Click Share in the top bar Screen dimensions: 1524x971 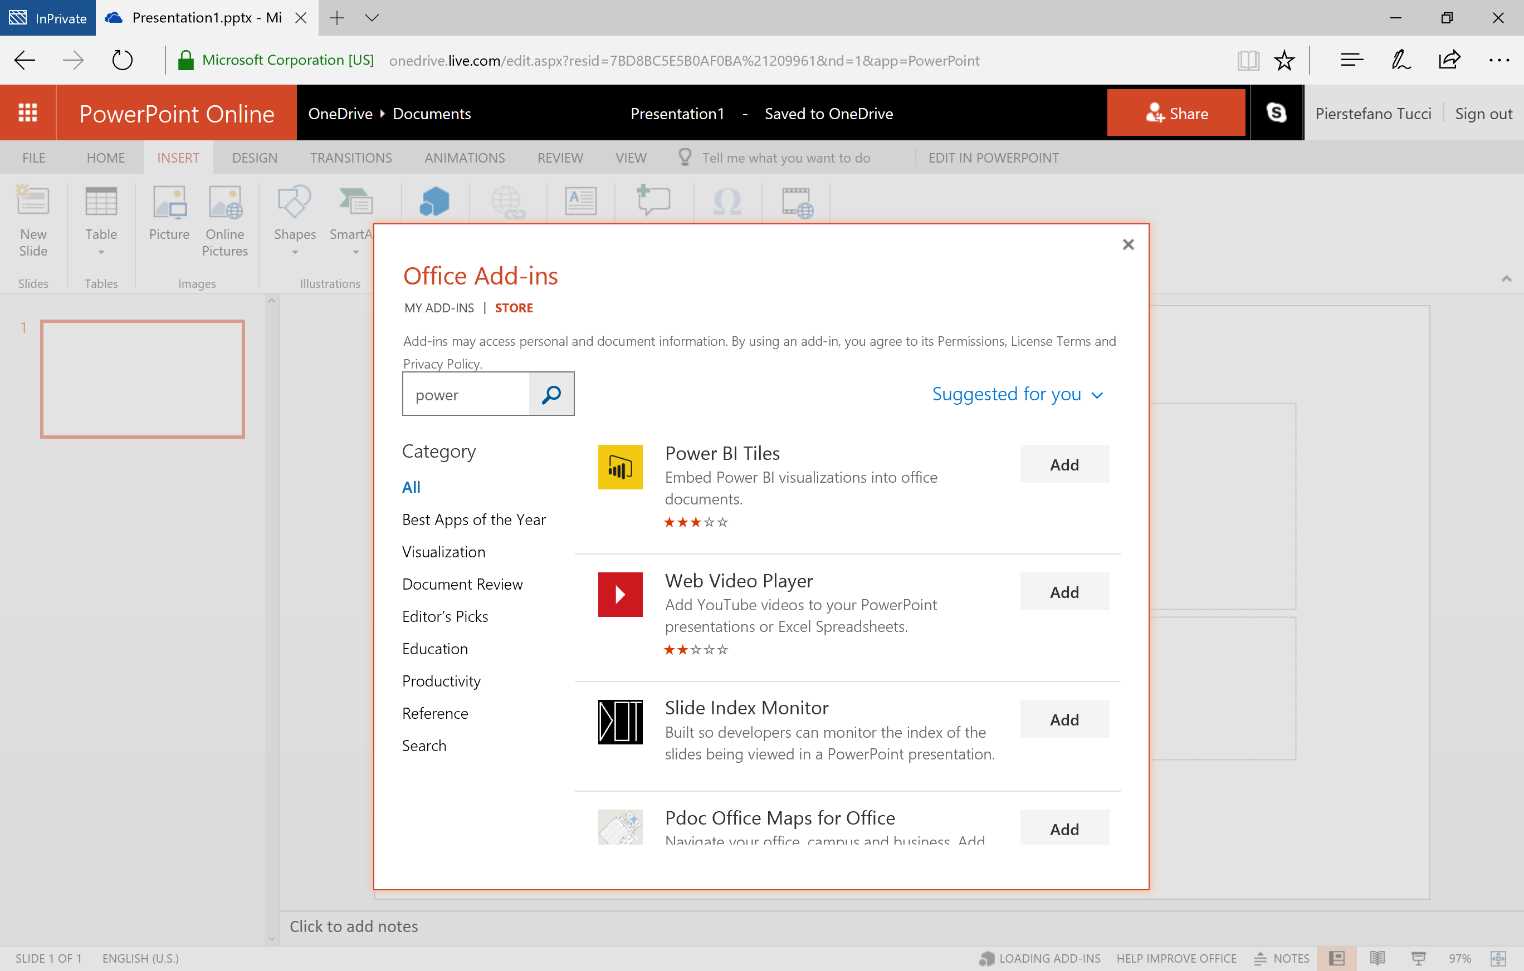pyautogui.click(x=1176, y=112)
